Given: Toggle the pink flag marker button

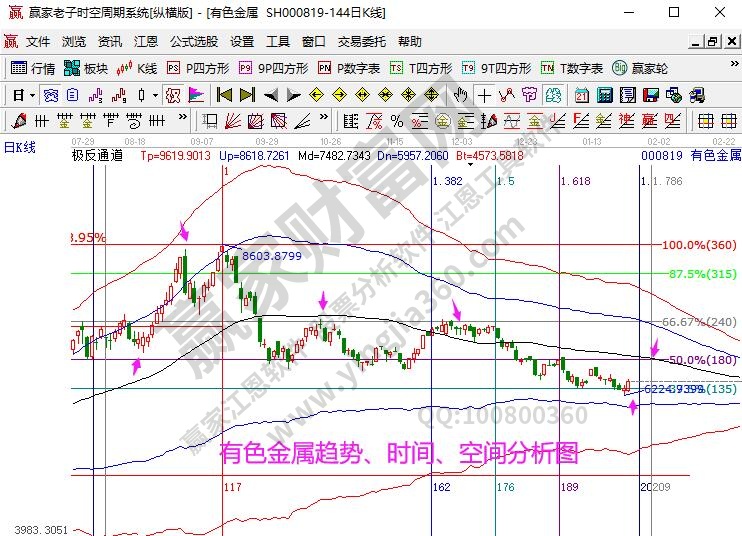Looking at the screenshot, I should point(196,95).
